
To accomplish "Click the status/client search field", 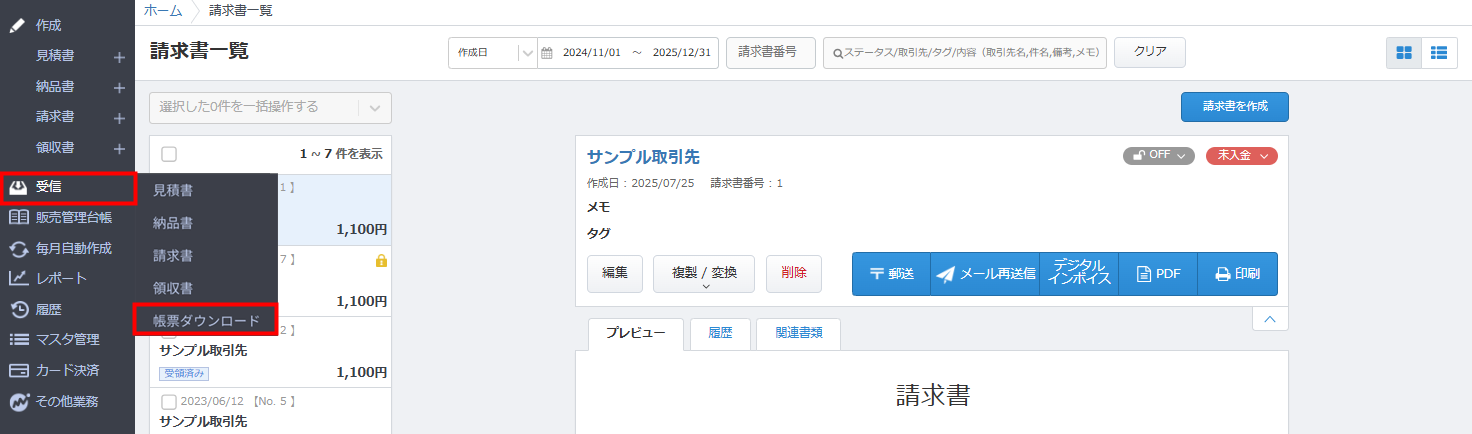I will (964, 53).
